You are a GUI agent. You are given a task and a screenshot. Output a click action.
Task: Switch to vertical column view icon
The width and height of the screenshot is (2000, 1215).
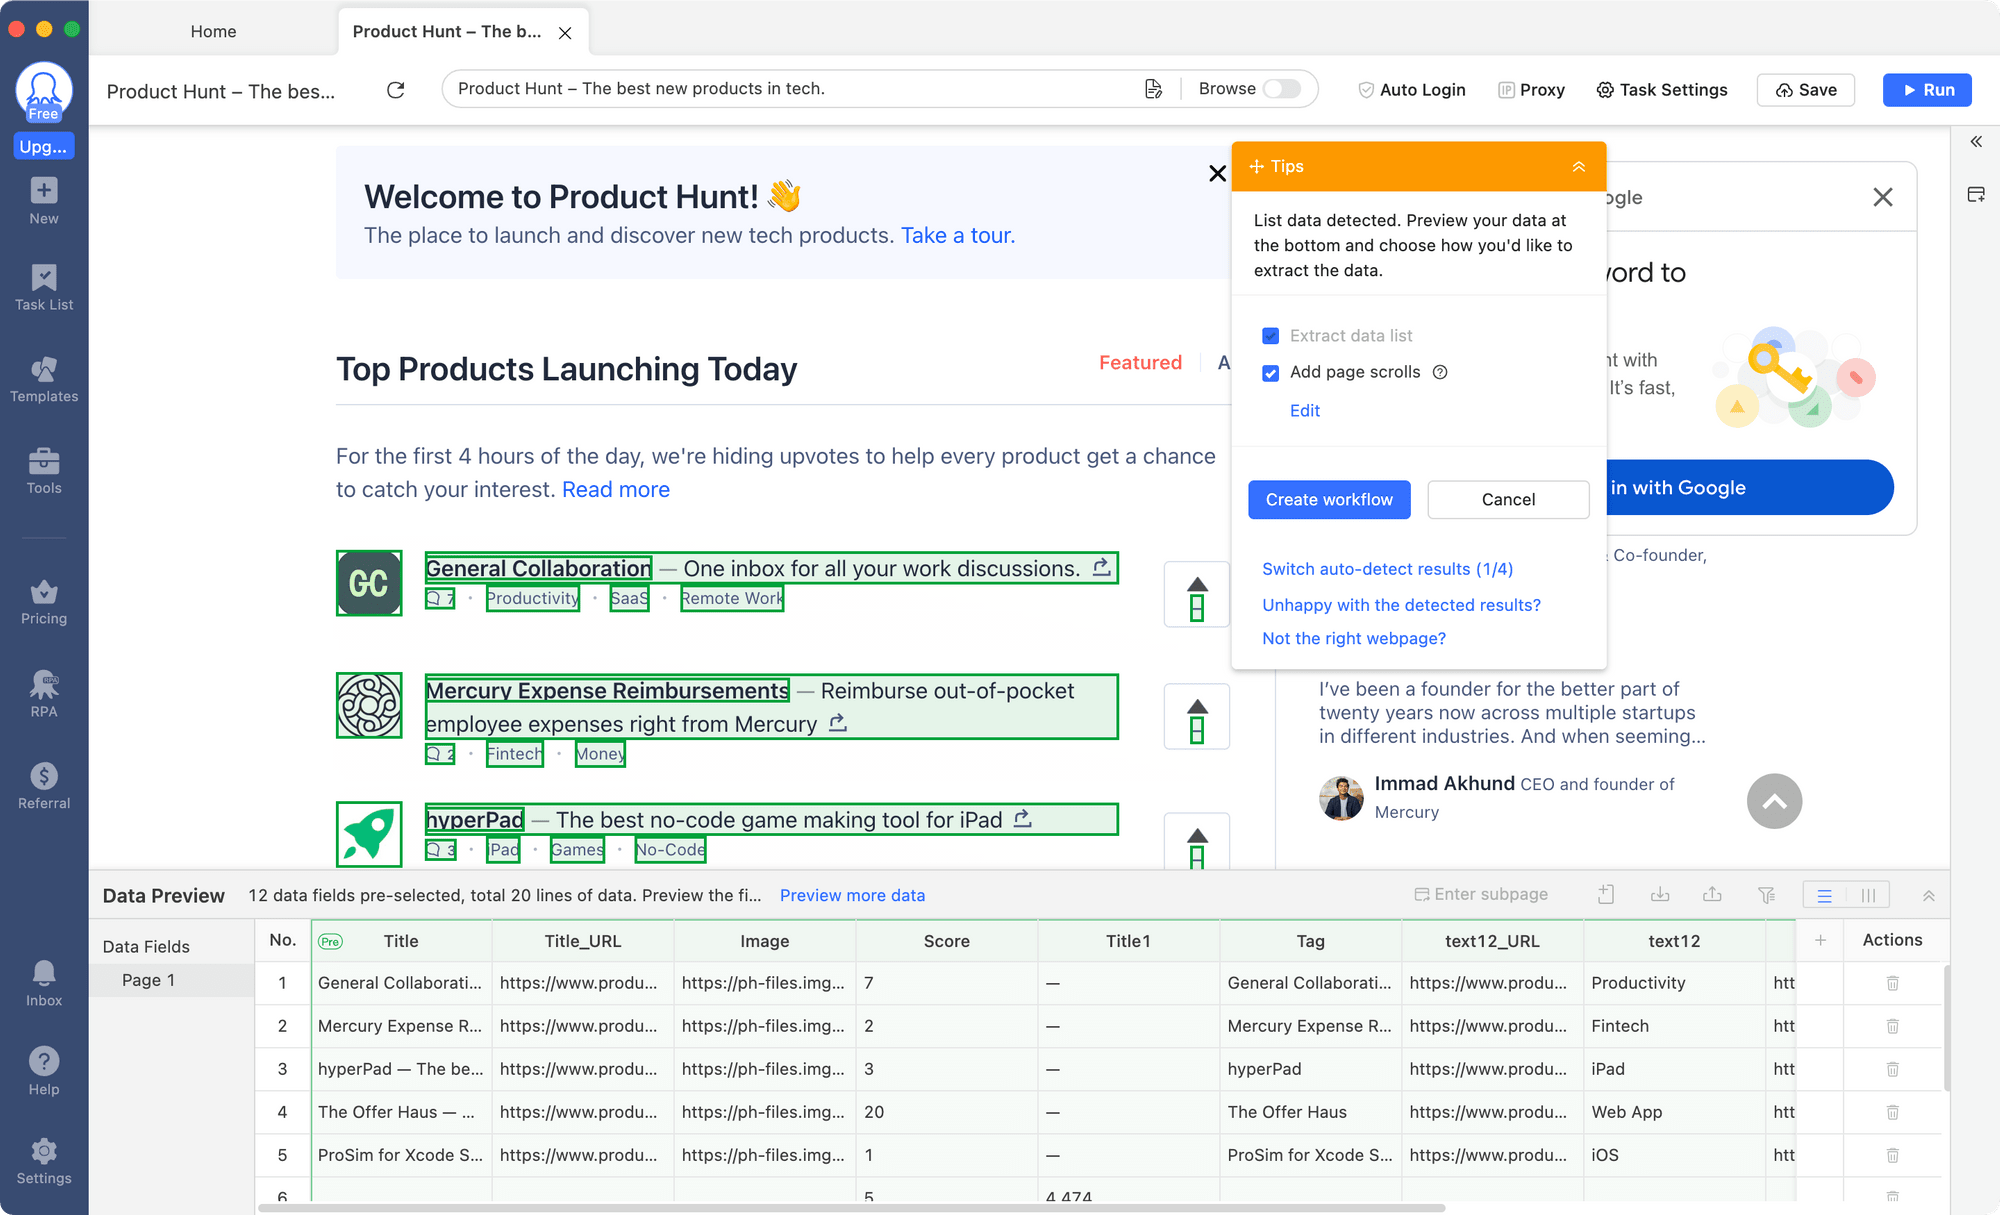pos(1868,895)
